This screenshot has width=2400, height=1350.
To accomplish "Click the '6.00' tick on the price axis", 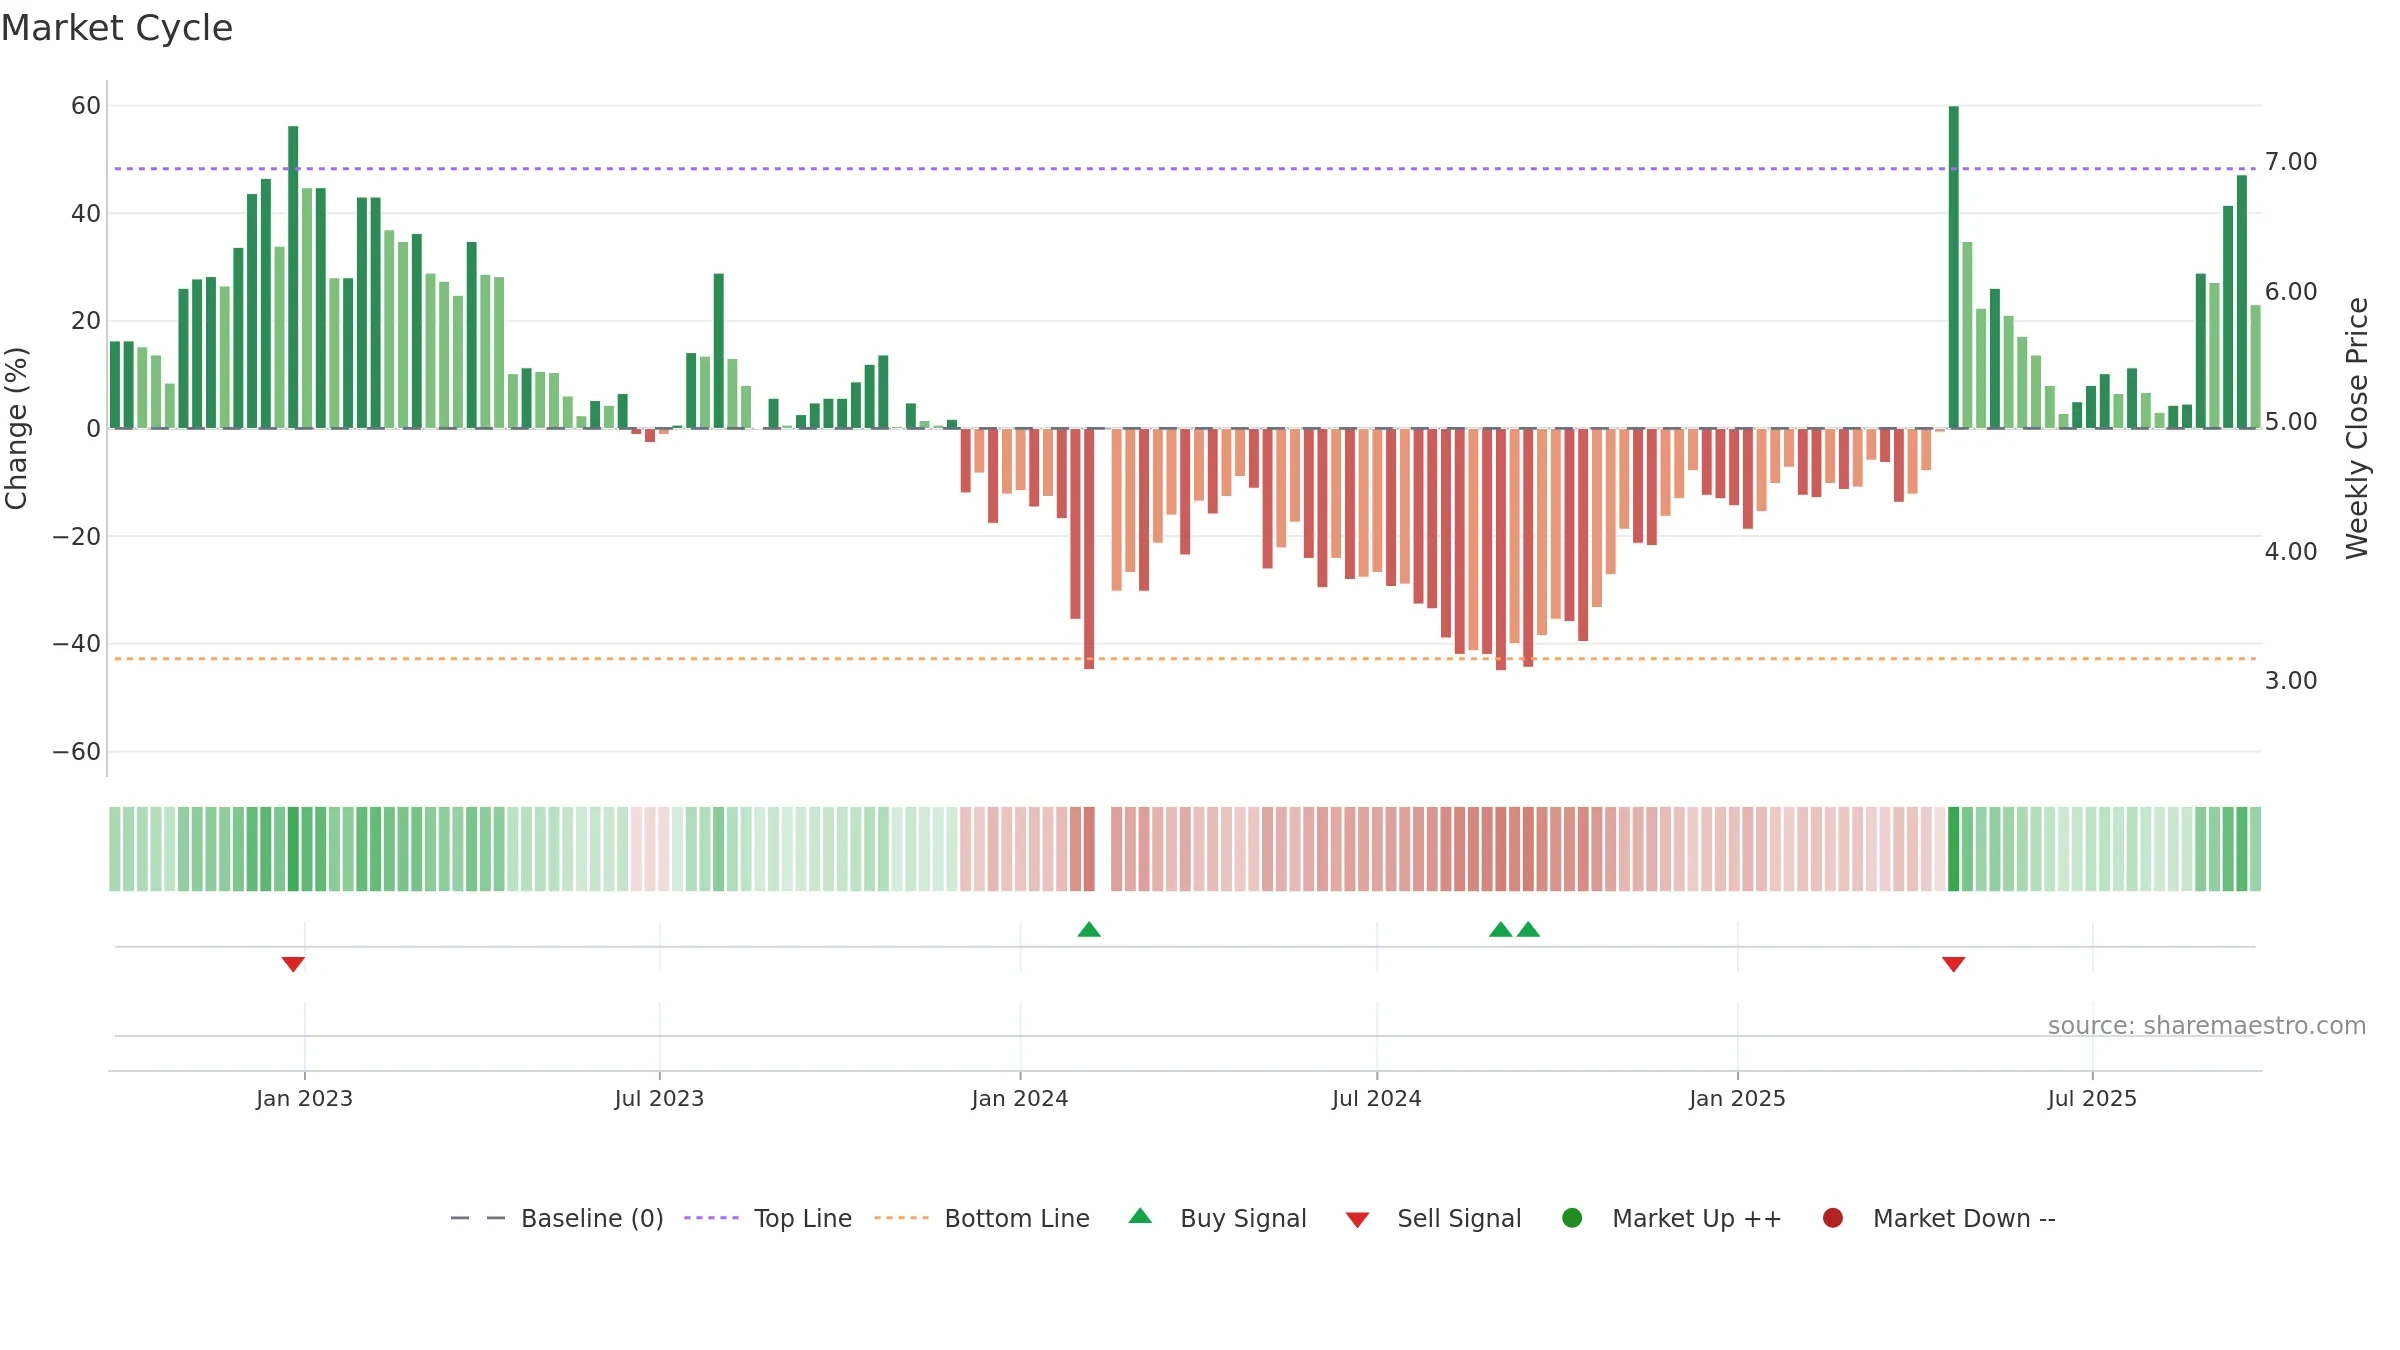I will tap(2291, 292).
